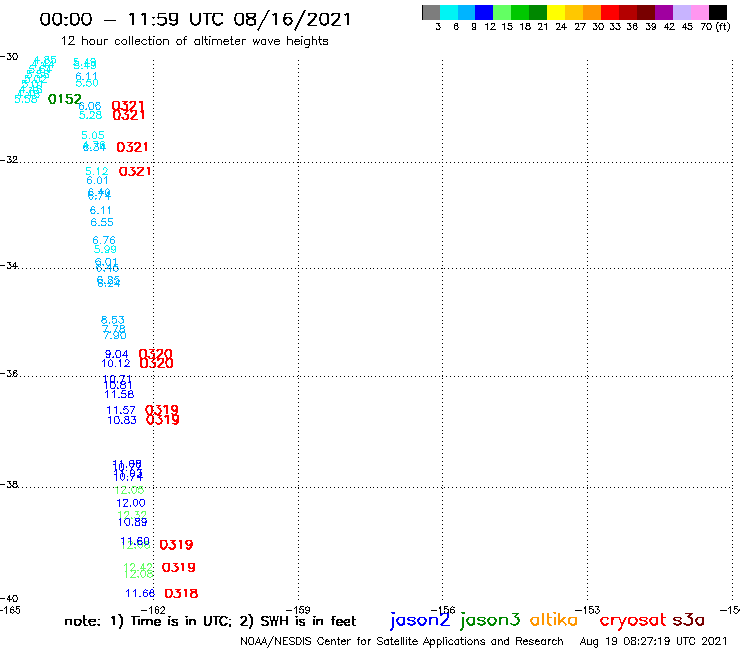Click the note about UTC time and SWH feet
Viewport: 740px width, 650px height.
point(210,621)
